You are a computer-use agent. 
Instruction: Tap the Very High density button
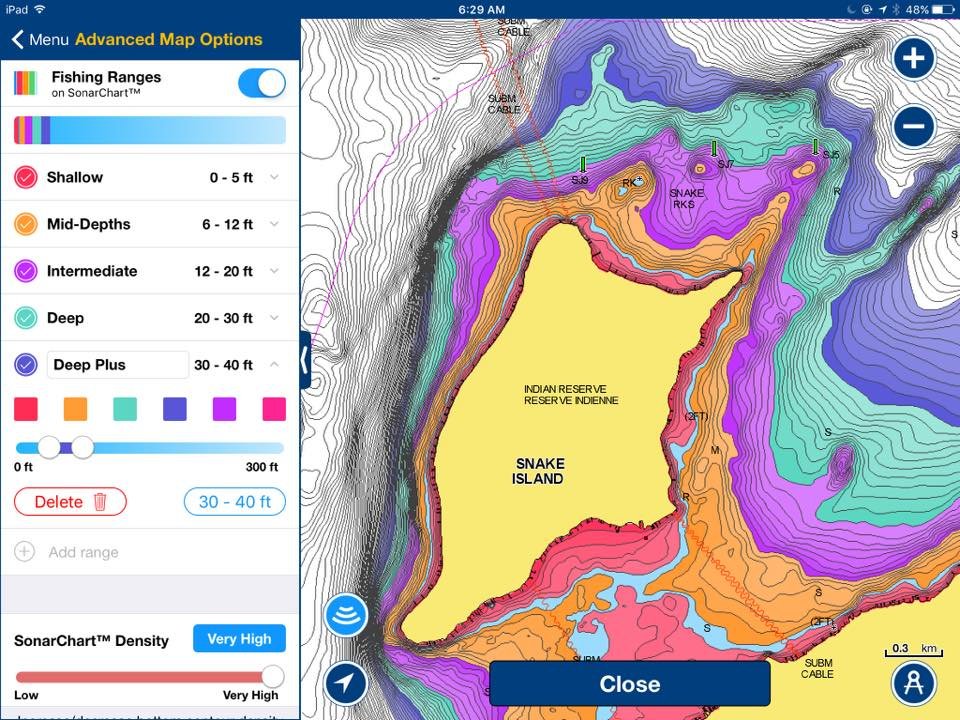coord(239,639)
